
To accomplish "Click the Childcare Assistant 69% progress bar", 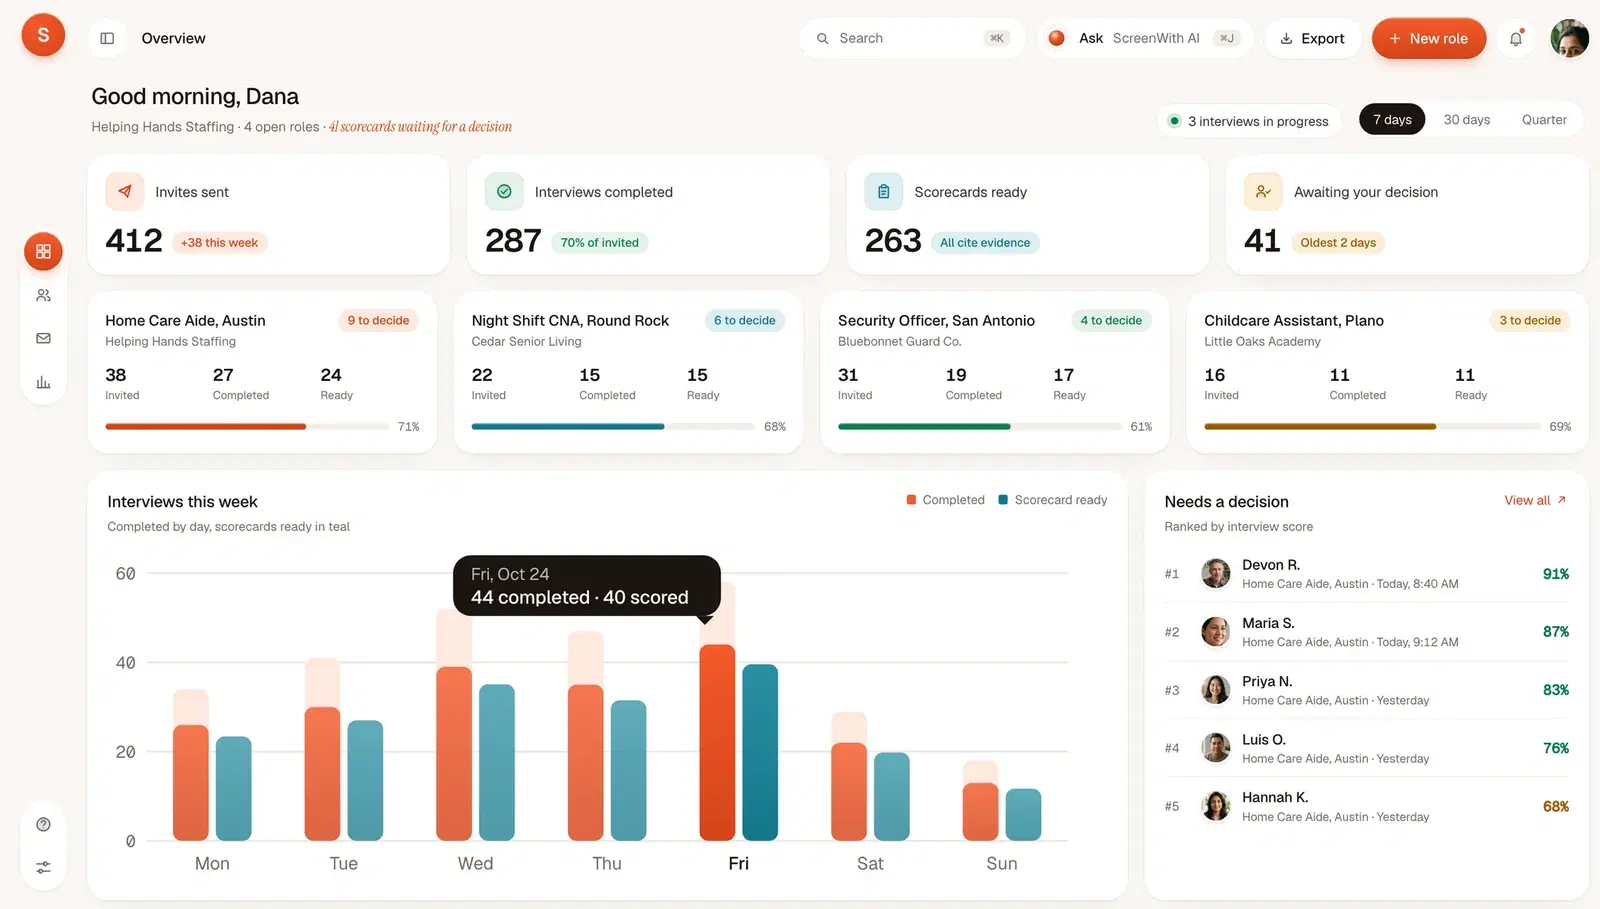I will [1372, 427].
